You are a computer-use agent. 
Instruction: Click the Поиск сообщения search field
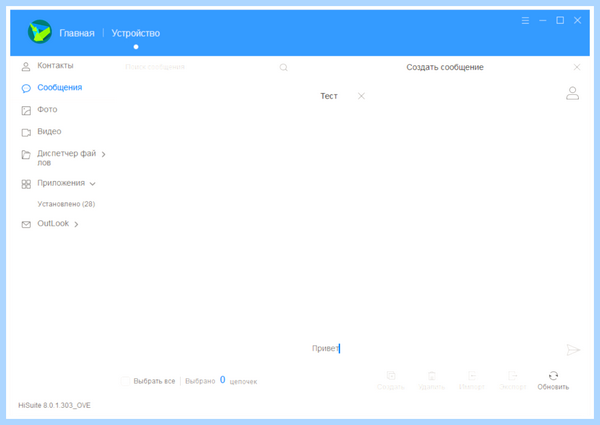point(199,67)
